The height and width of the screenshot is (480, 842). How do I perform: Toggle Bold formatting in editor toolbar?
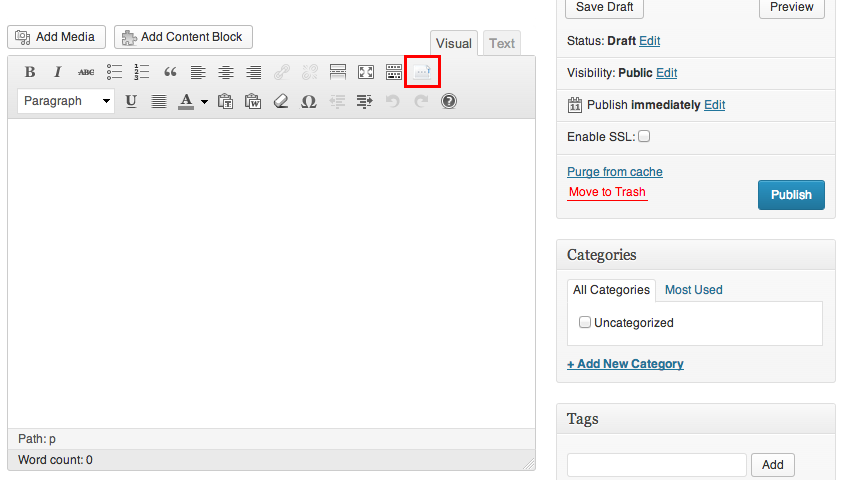[x=30, y=72]
